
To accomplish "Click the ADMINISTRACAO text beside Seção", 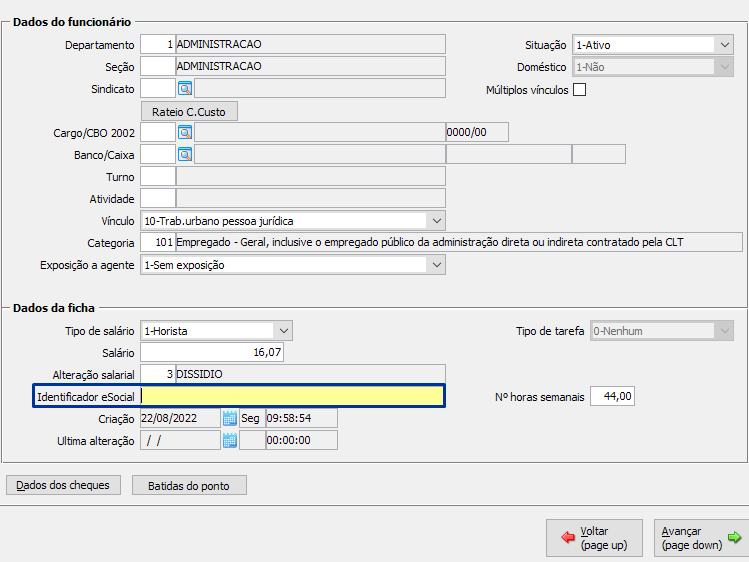I will click(x=219, y=66).
